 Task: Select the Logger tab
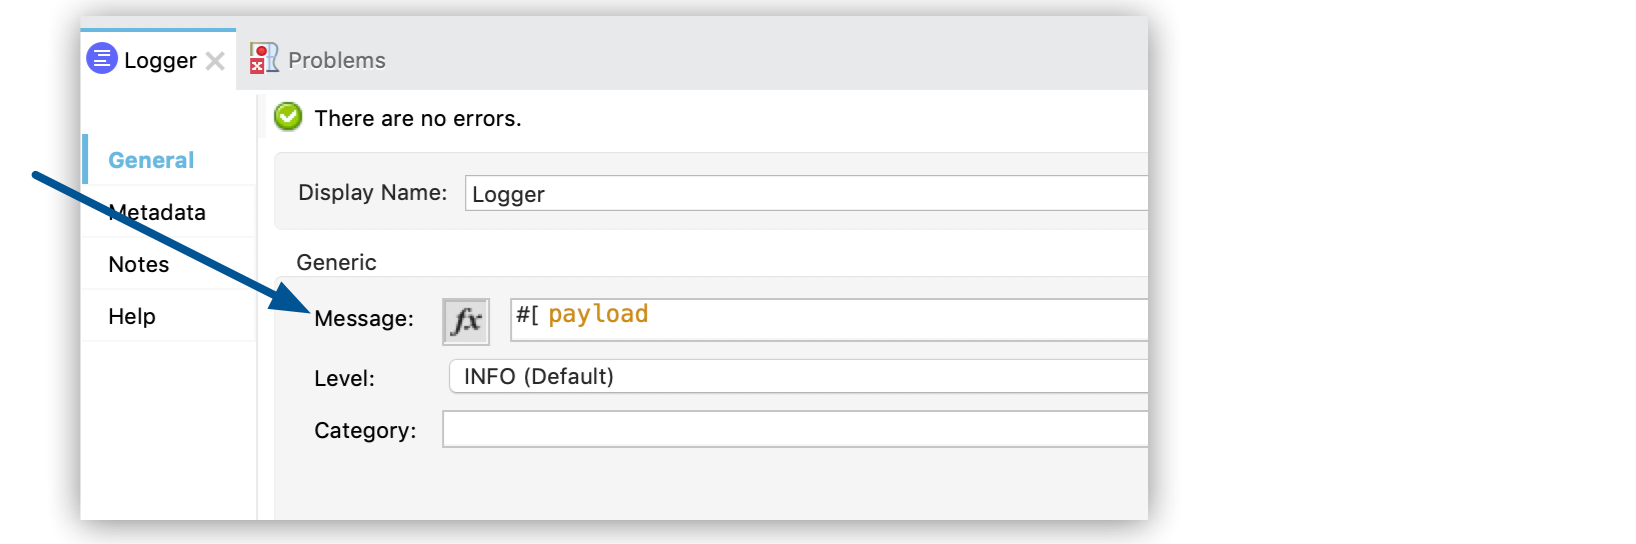[x=160, y=60]
